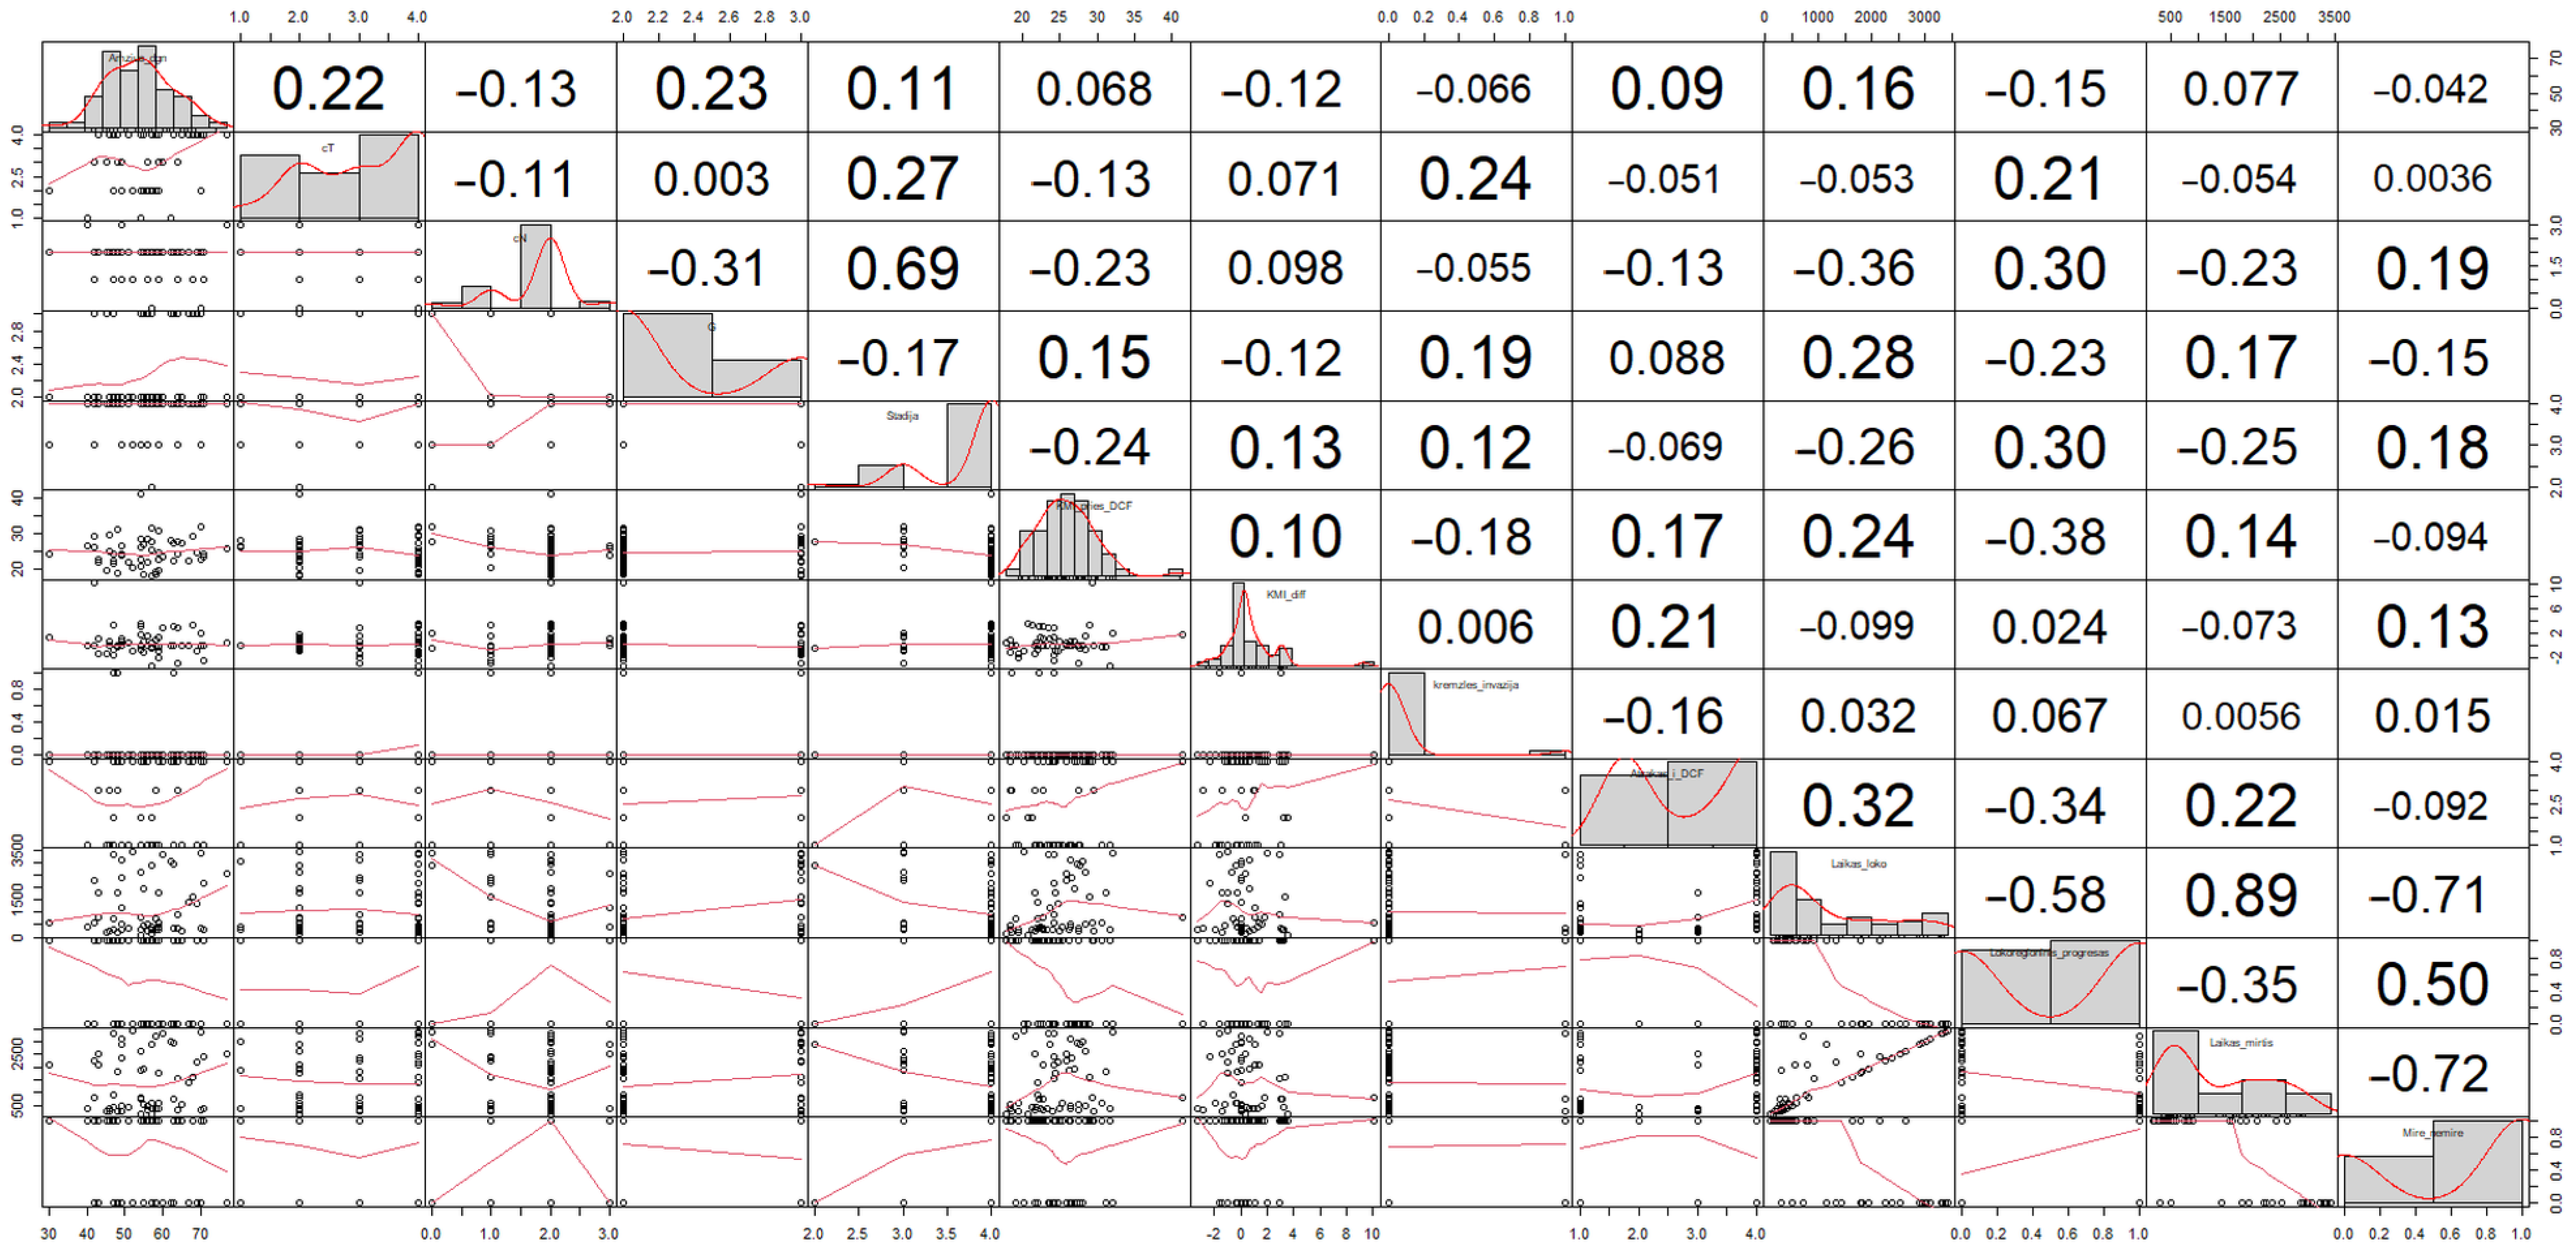Click the G variable histogram panel
The height and width of the screenshot is (1250, 2576).
click(x=711, y=357)
